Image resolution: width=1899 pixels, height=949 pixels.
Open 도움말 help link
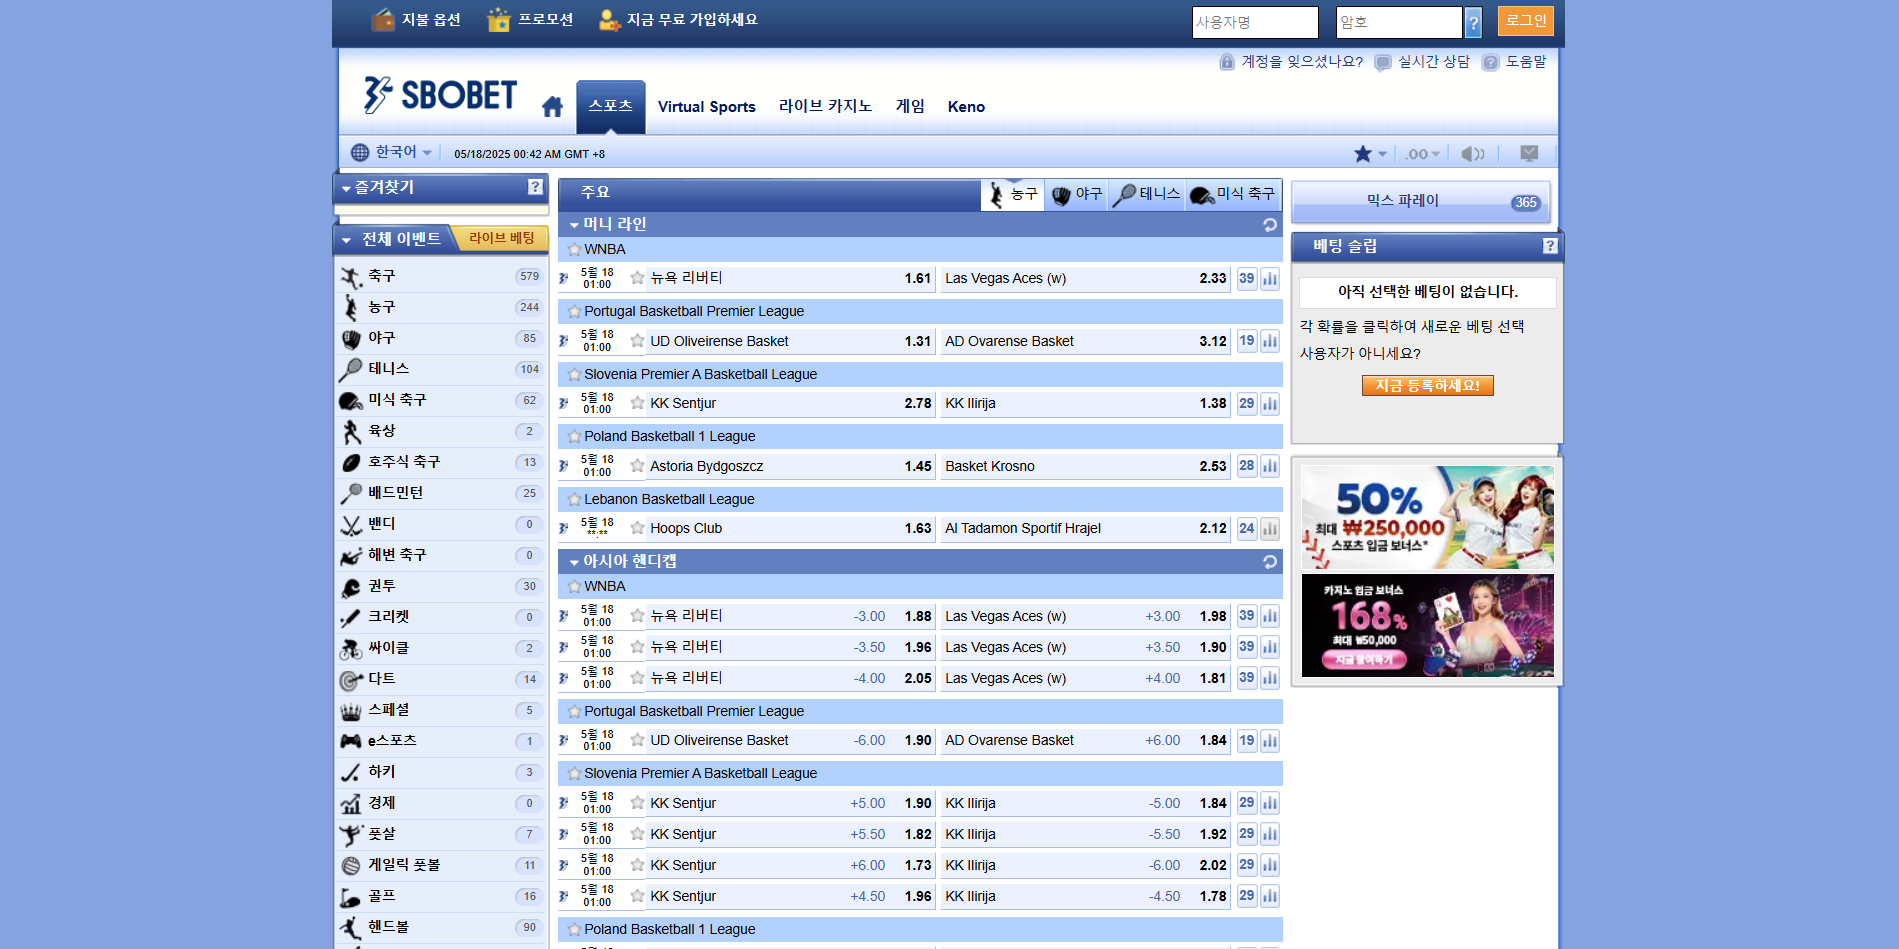[1514, 62]
